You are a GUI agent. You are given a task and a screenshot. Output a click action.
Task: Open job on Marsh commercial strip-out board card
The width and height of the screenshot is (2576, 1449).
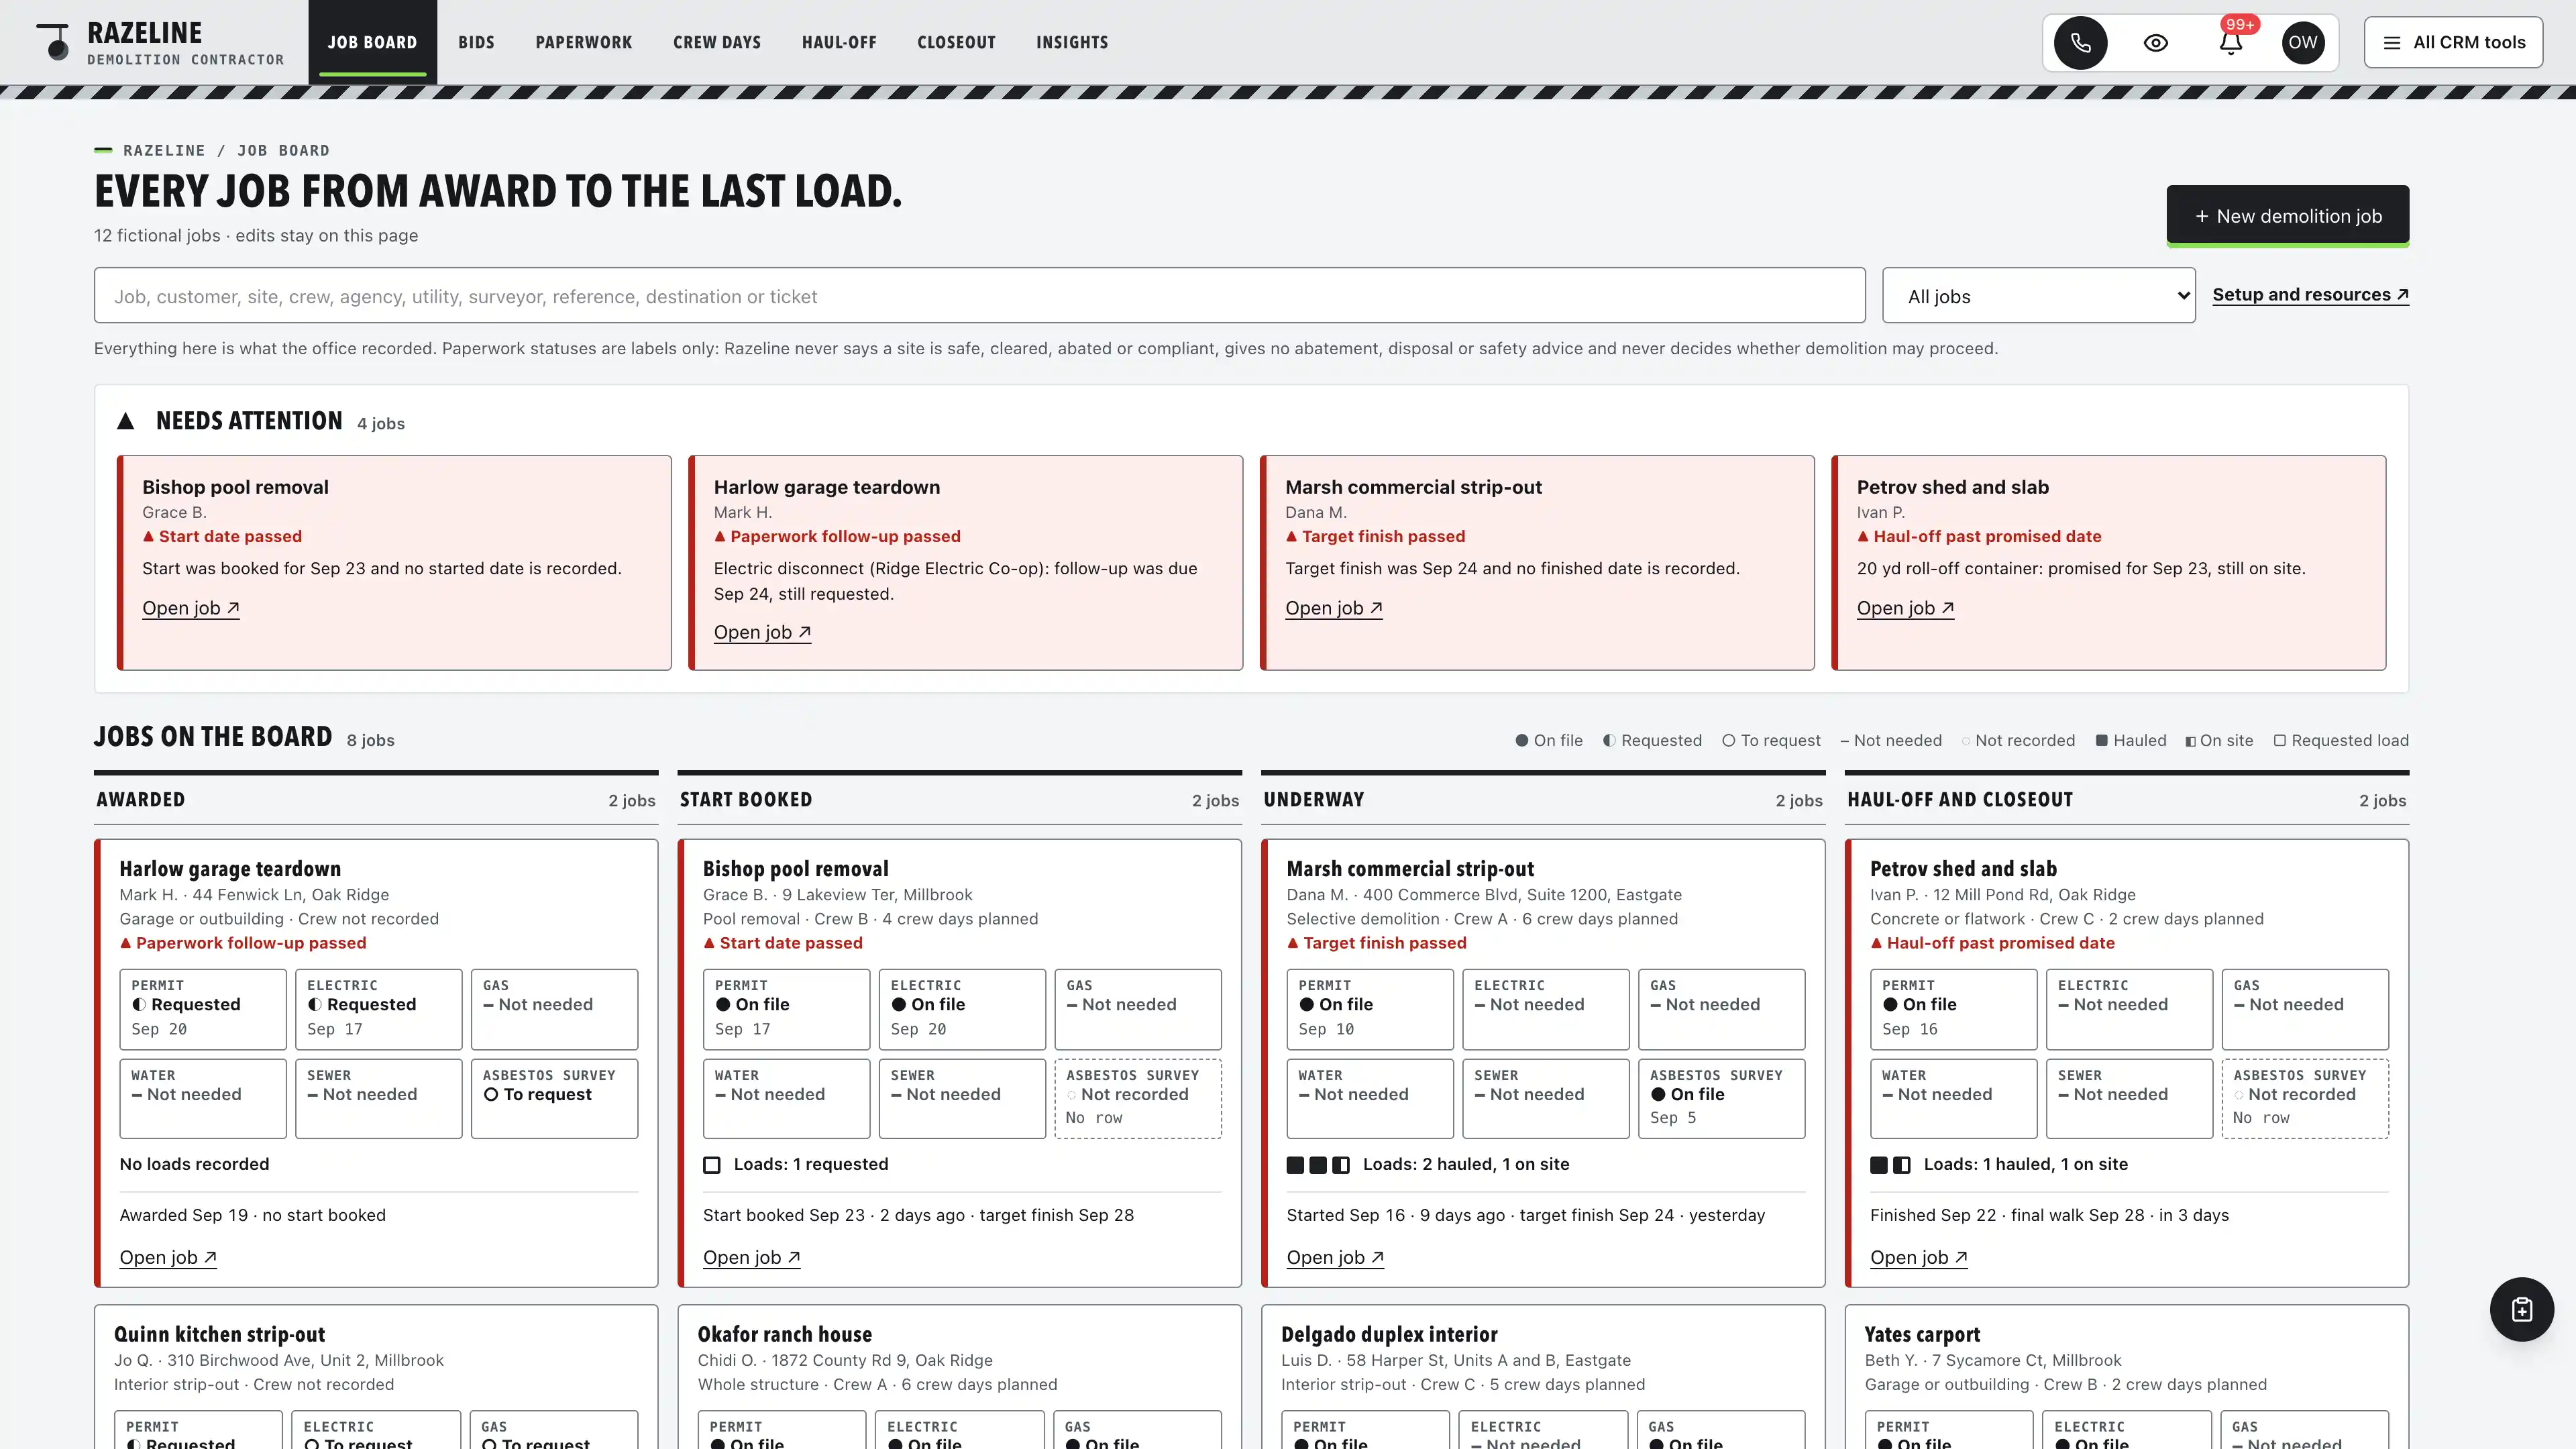[x=1335, y=1257]
